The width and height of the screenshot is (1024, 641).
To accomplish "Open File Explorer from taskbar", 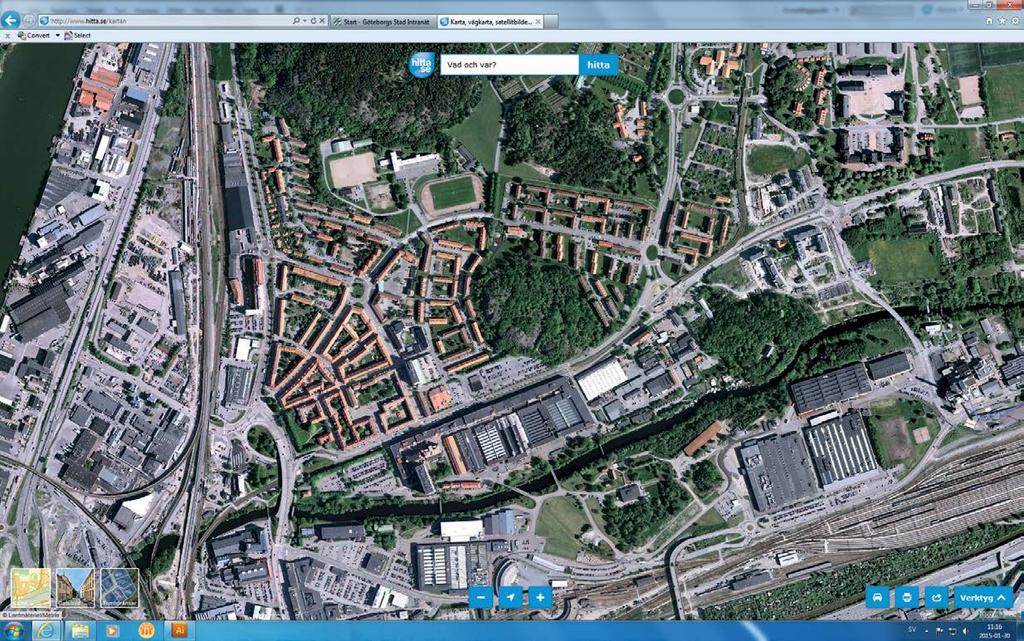I will pyautogui.click(x=80, y=631).
